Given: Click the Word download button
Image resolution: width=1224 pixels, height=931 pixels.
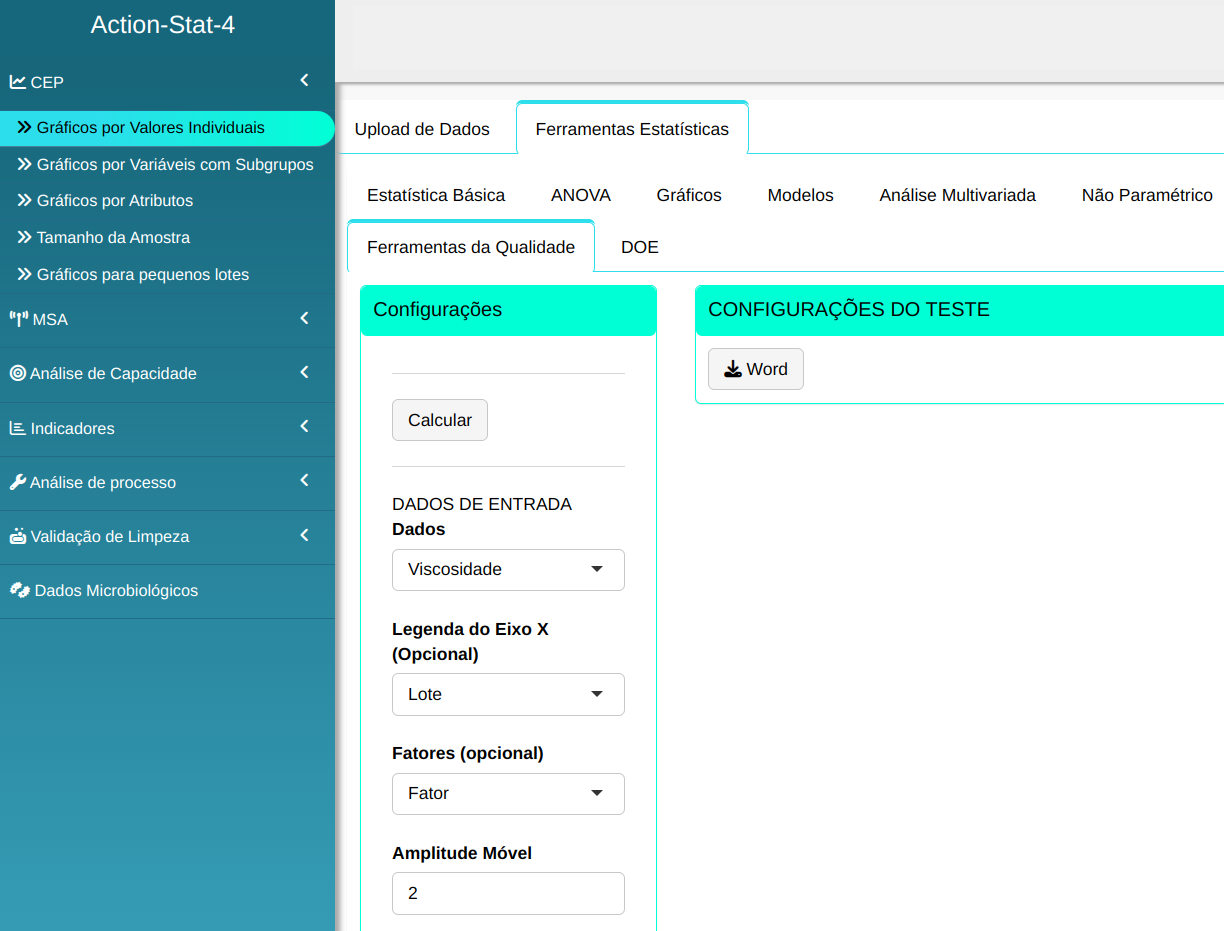Looking at the screenshot, I should tap(755, 369).
